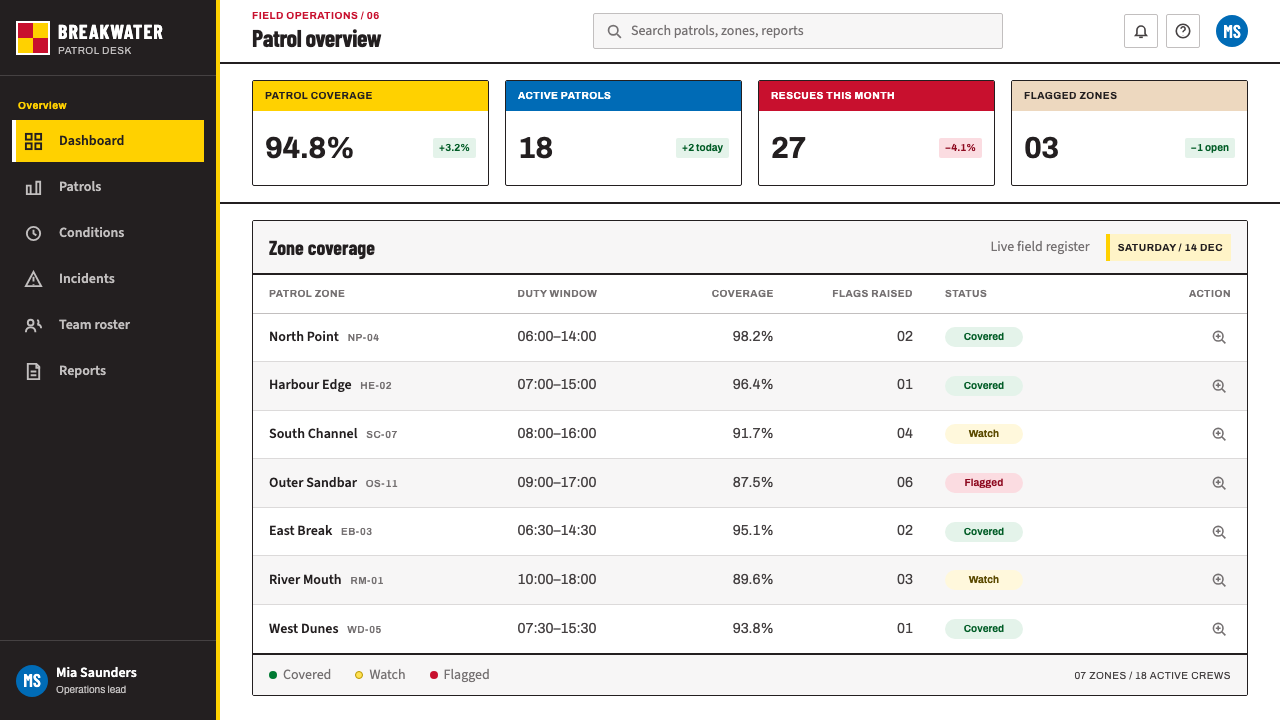Click the Breakwater checkered logo
This screenshot has width=1280, height=720.
point(32,38)
